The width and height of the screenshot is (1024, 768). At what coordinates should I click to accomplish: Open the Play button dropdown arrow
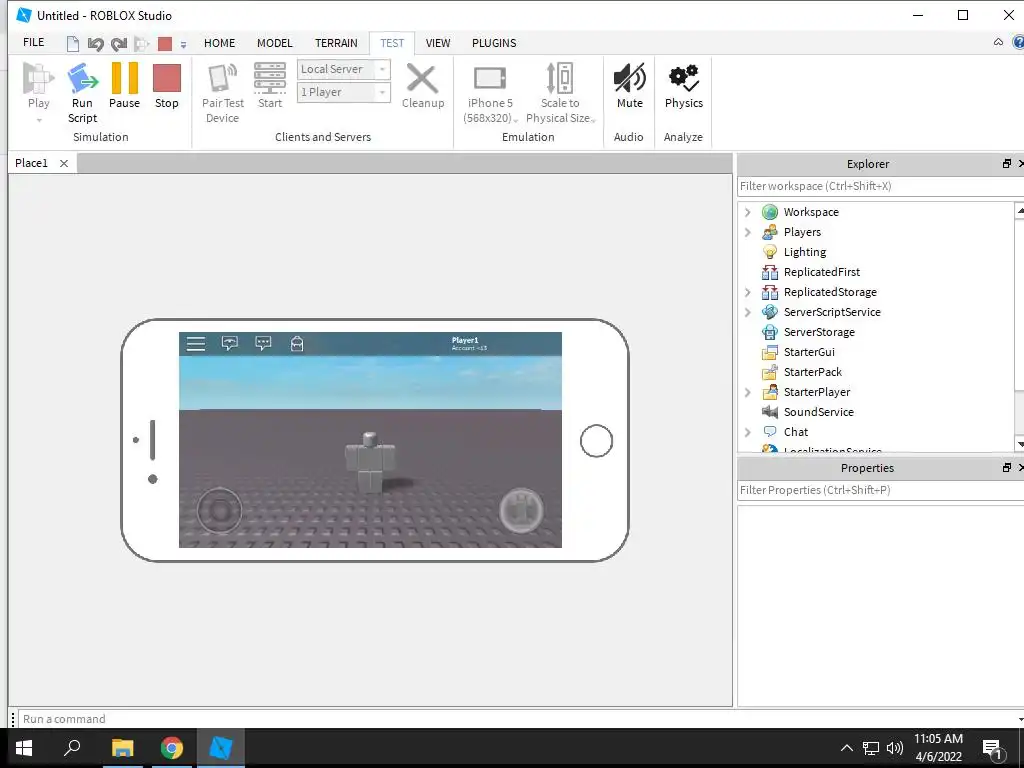click(x=39, y=120)
